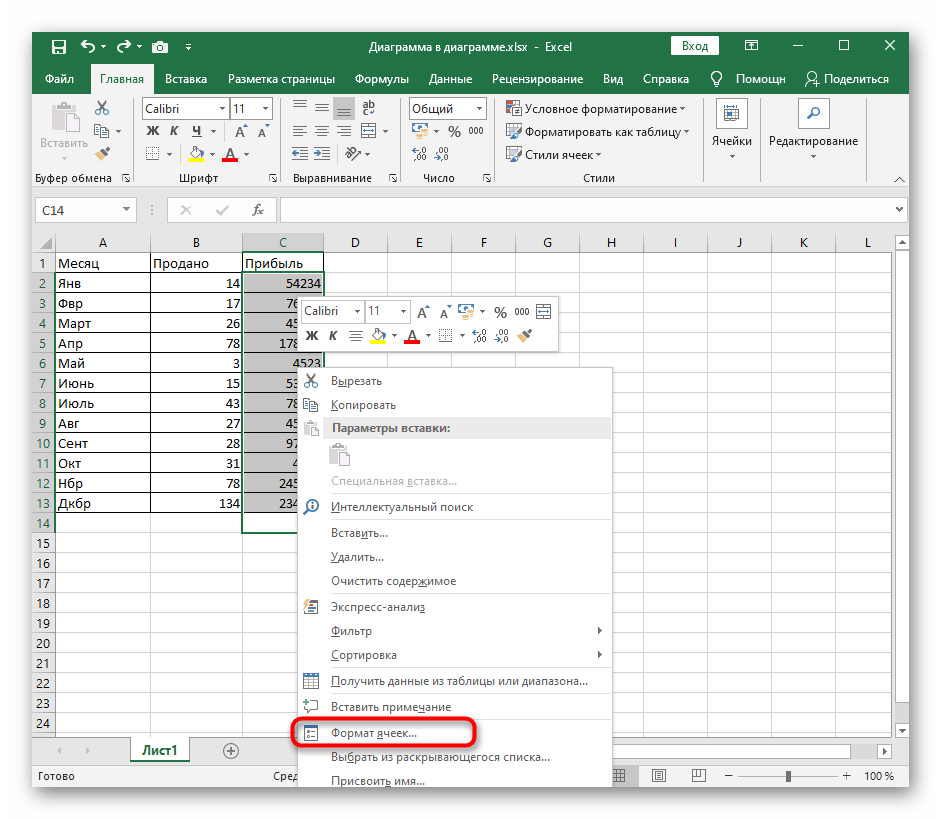Open Стили ячеек dropdown
The image size is (941, 819).
tap(553, 154)
